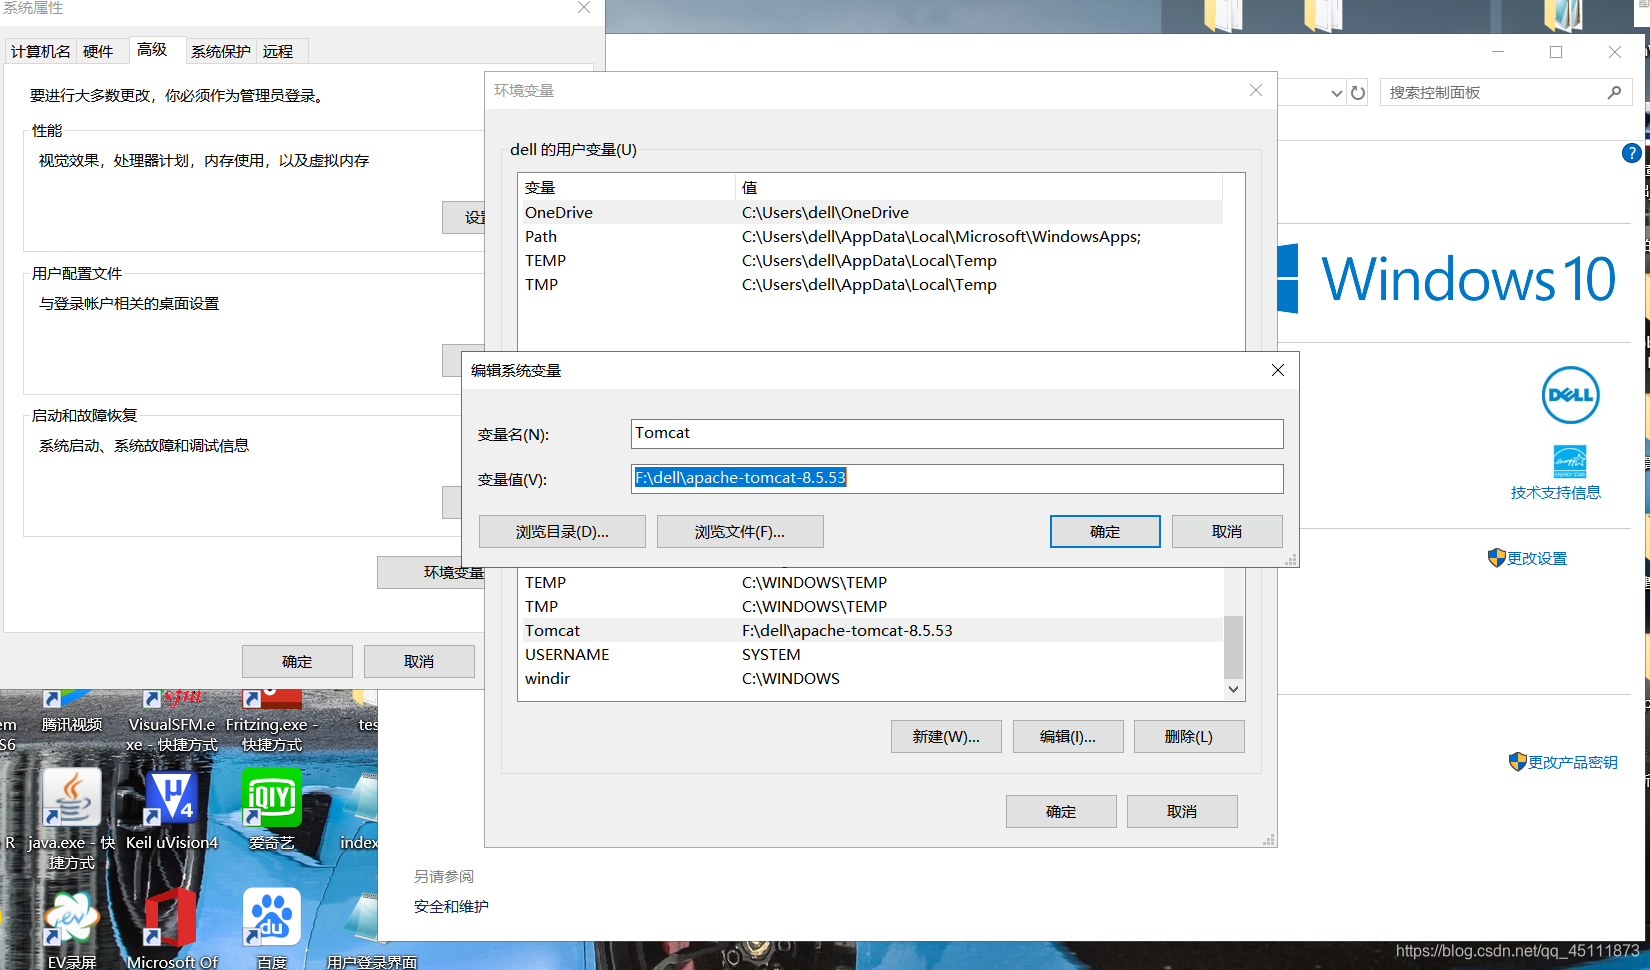Open the Keil uVision4 desktop icon

[x=172, y=798]
